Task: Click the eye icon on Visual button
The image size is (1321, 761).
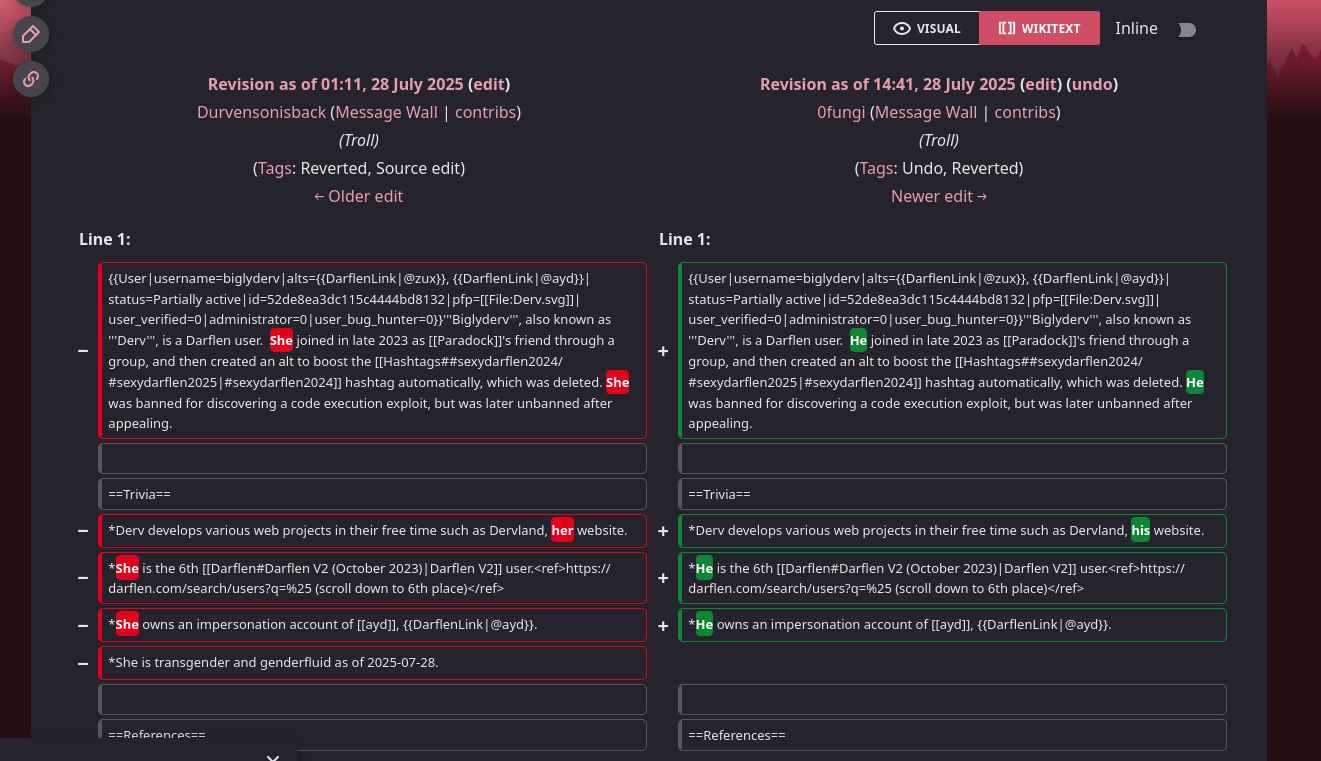Action: (x=902, y=29)
